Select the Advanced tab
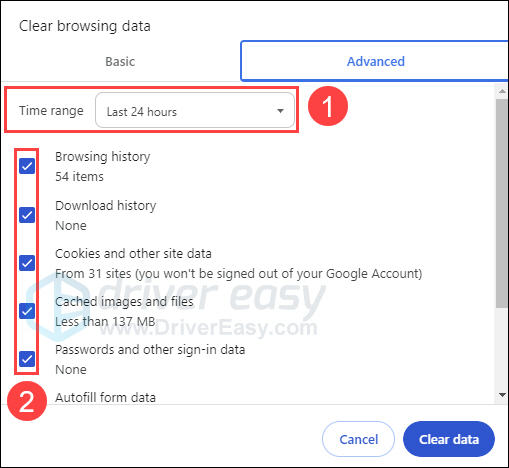Screen dimensions: 509x468 (x=375, y=61)
